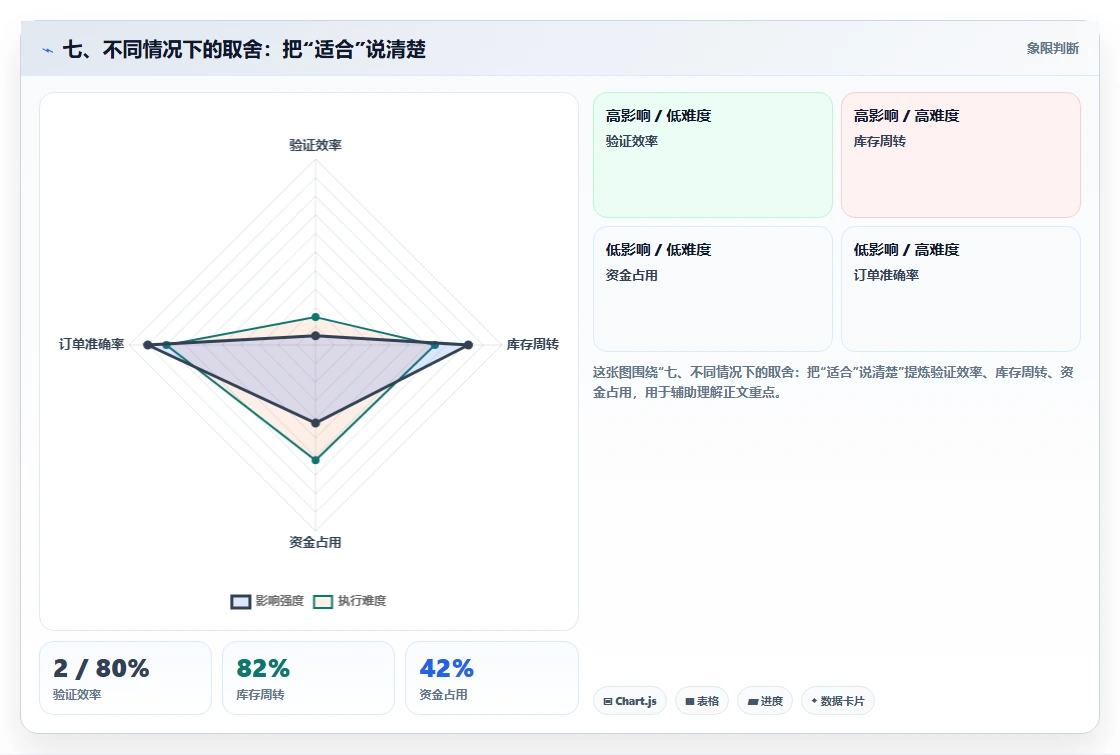
Task: Click the 进度 tag chip
Action: (x=765, y=701)
